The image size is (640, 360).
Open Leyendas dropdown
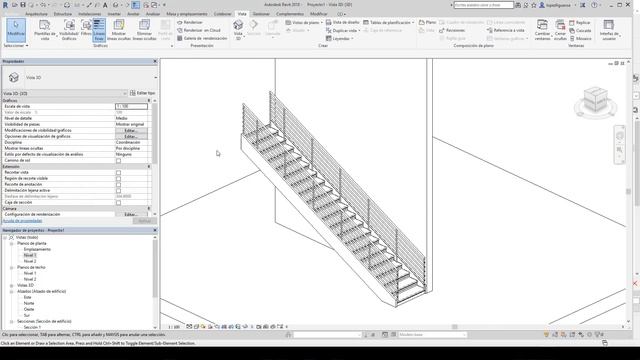[x=340, y=38]
